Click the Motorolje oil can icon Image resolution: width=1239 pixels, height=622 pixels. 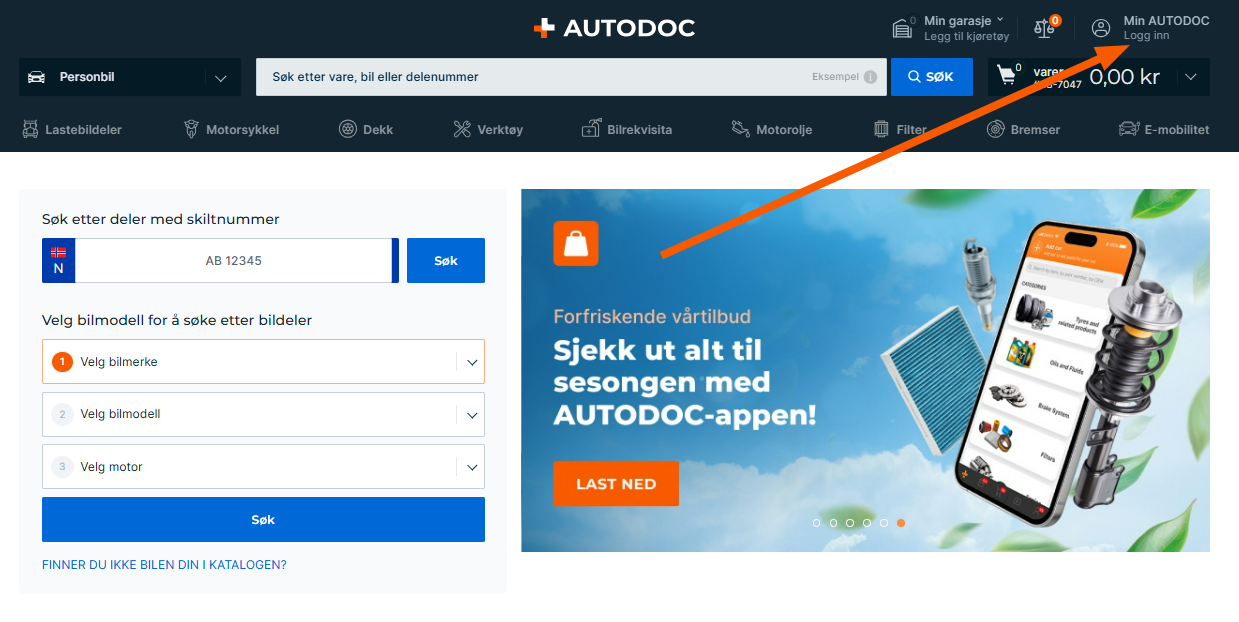740,129
